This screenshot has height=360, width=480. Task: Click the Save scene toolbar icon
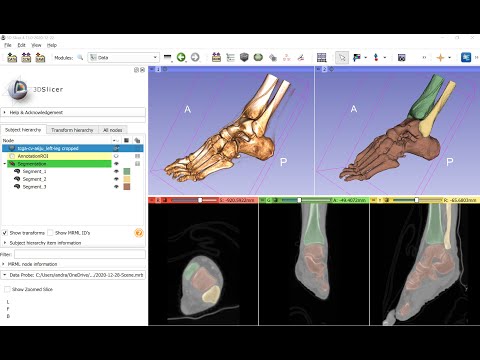[x=40, y=58]
